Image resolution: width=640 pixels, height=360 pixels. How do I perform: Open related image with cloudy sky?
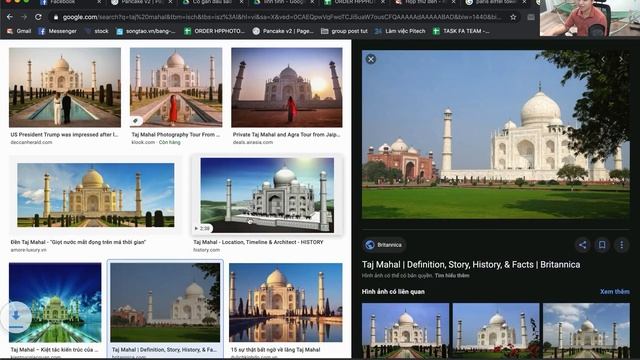[586, 331]
